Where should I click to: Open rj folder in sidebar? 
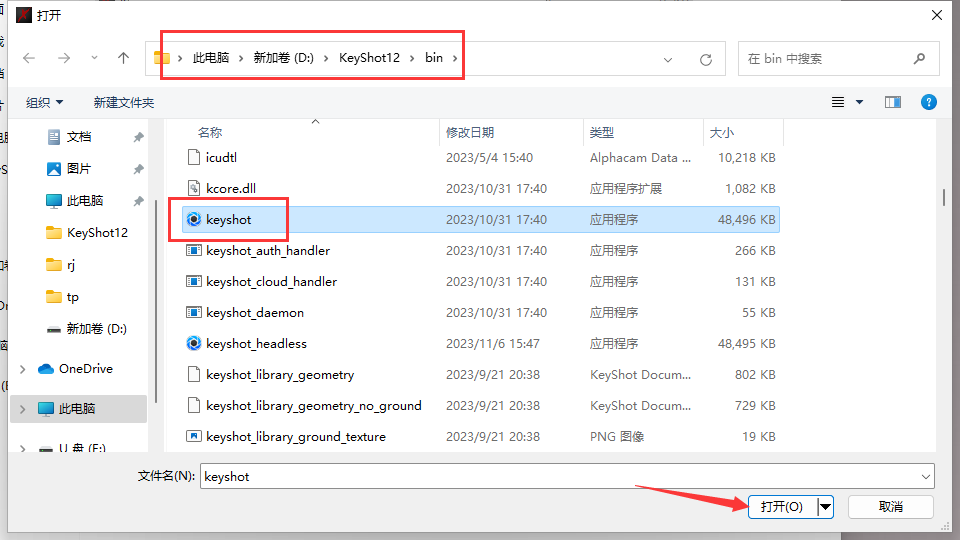coord(71,264)
